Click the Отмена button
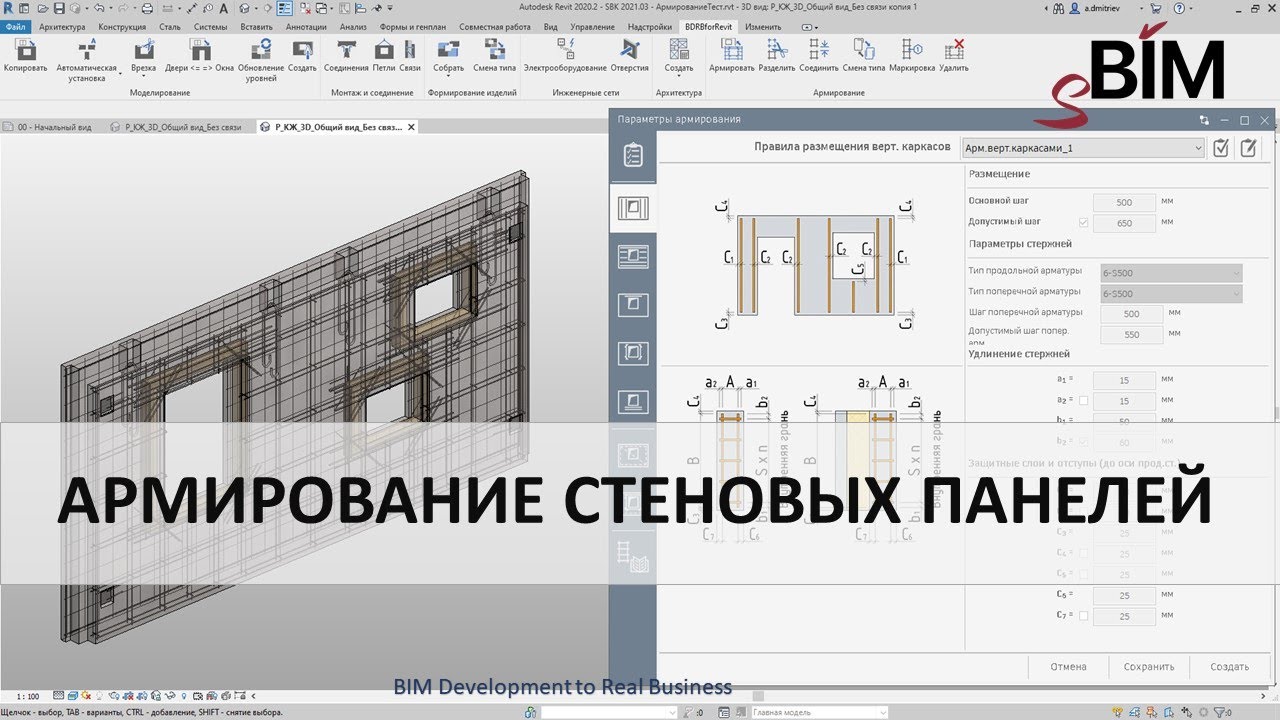The image size is (1280, 720). pos(1068,667)
